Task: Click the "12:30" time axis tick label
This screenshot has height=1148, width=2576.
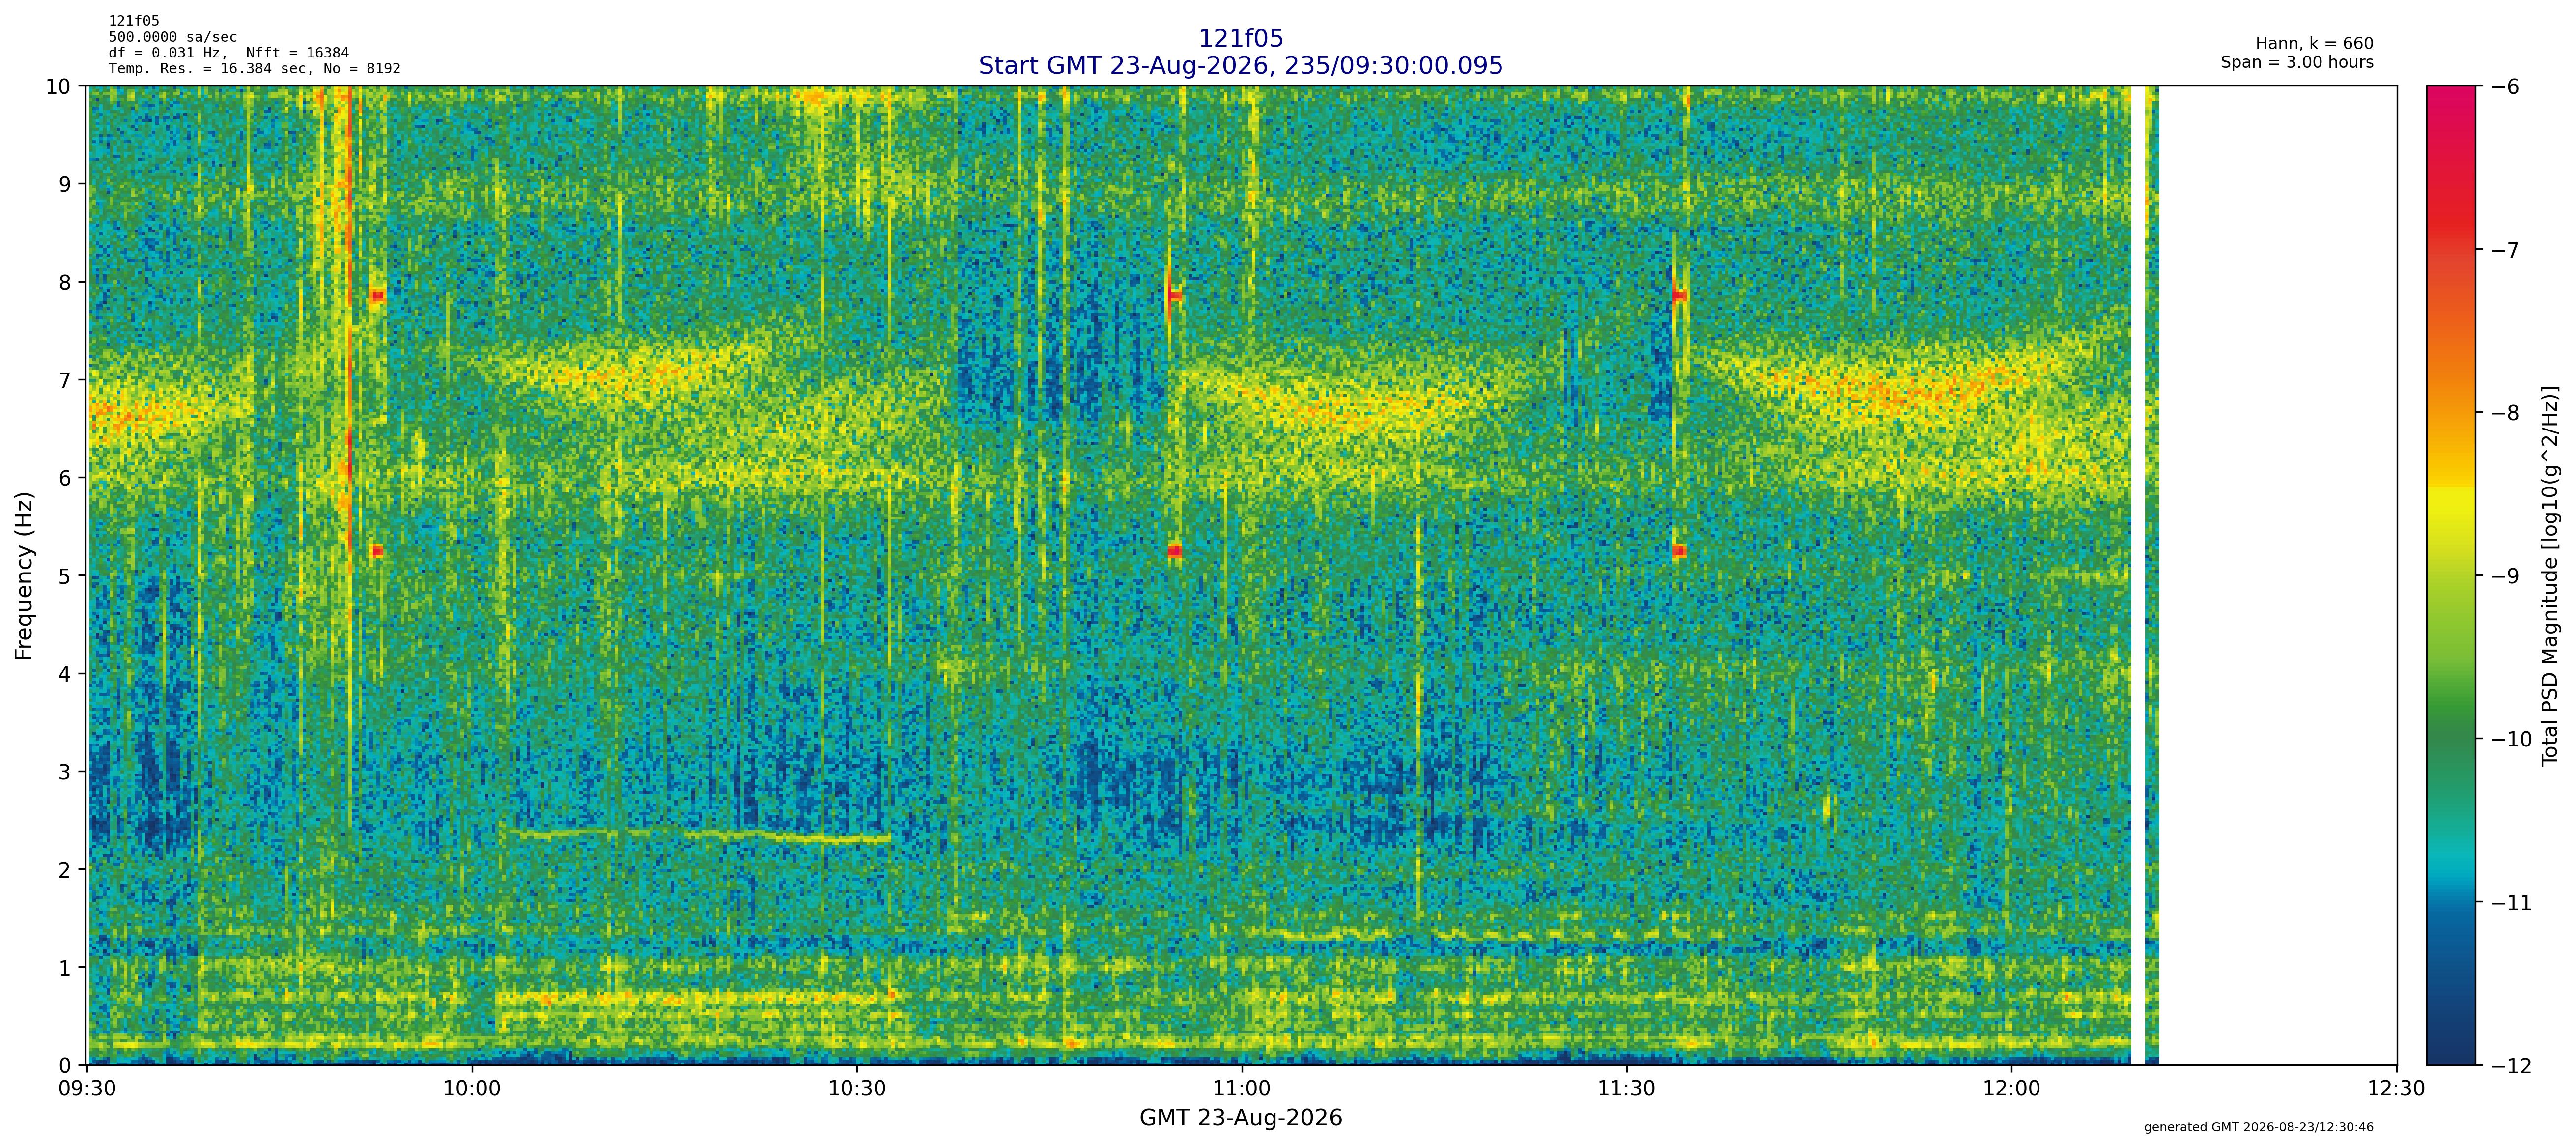Action: click(x=2397, y=1089)
